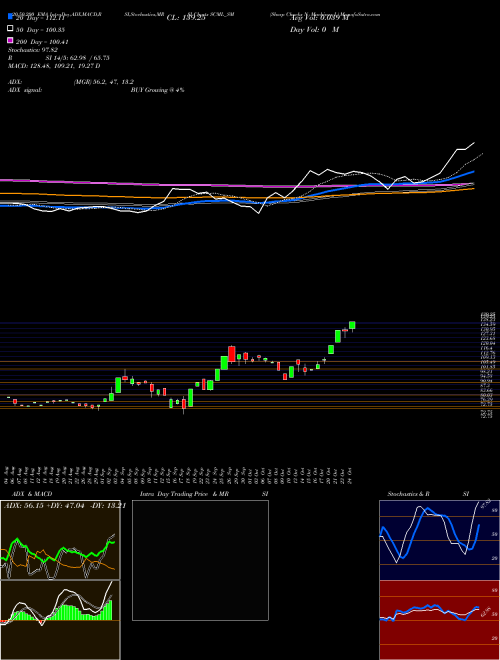Click the 'Day Vol: 0 M' text

tap(314, 30)
